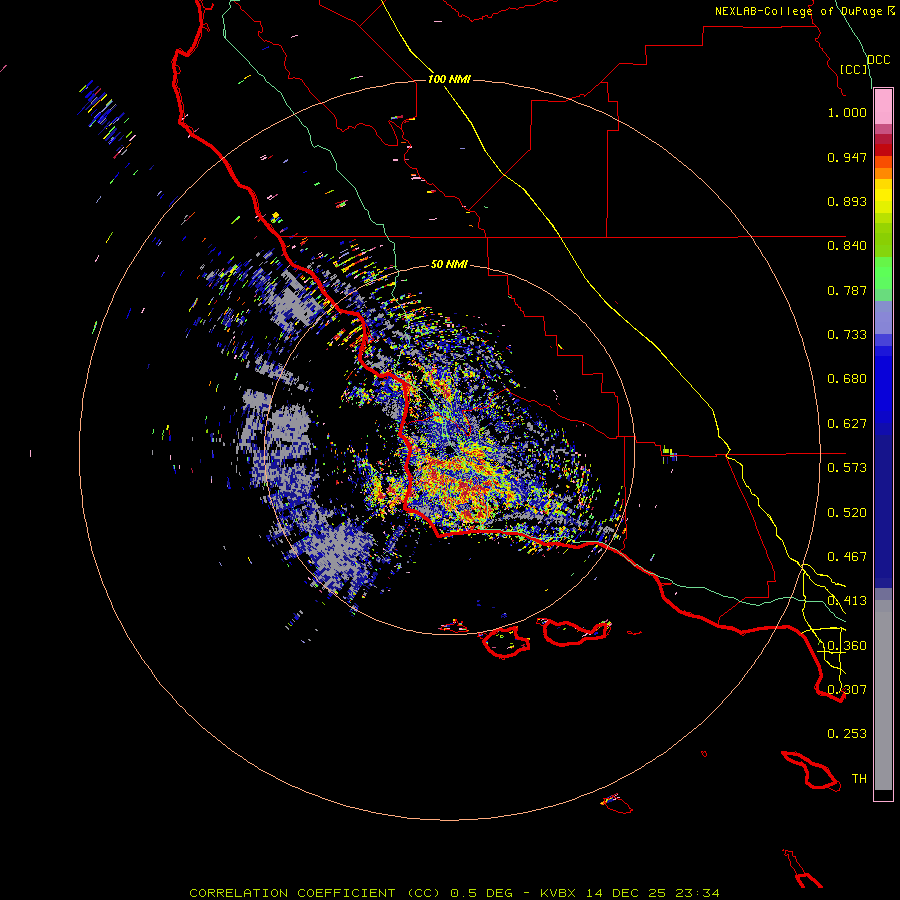Click the 50 NMI range ring label
Viewport: 900px width, 900px height.
[449, 265]
